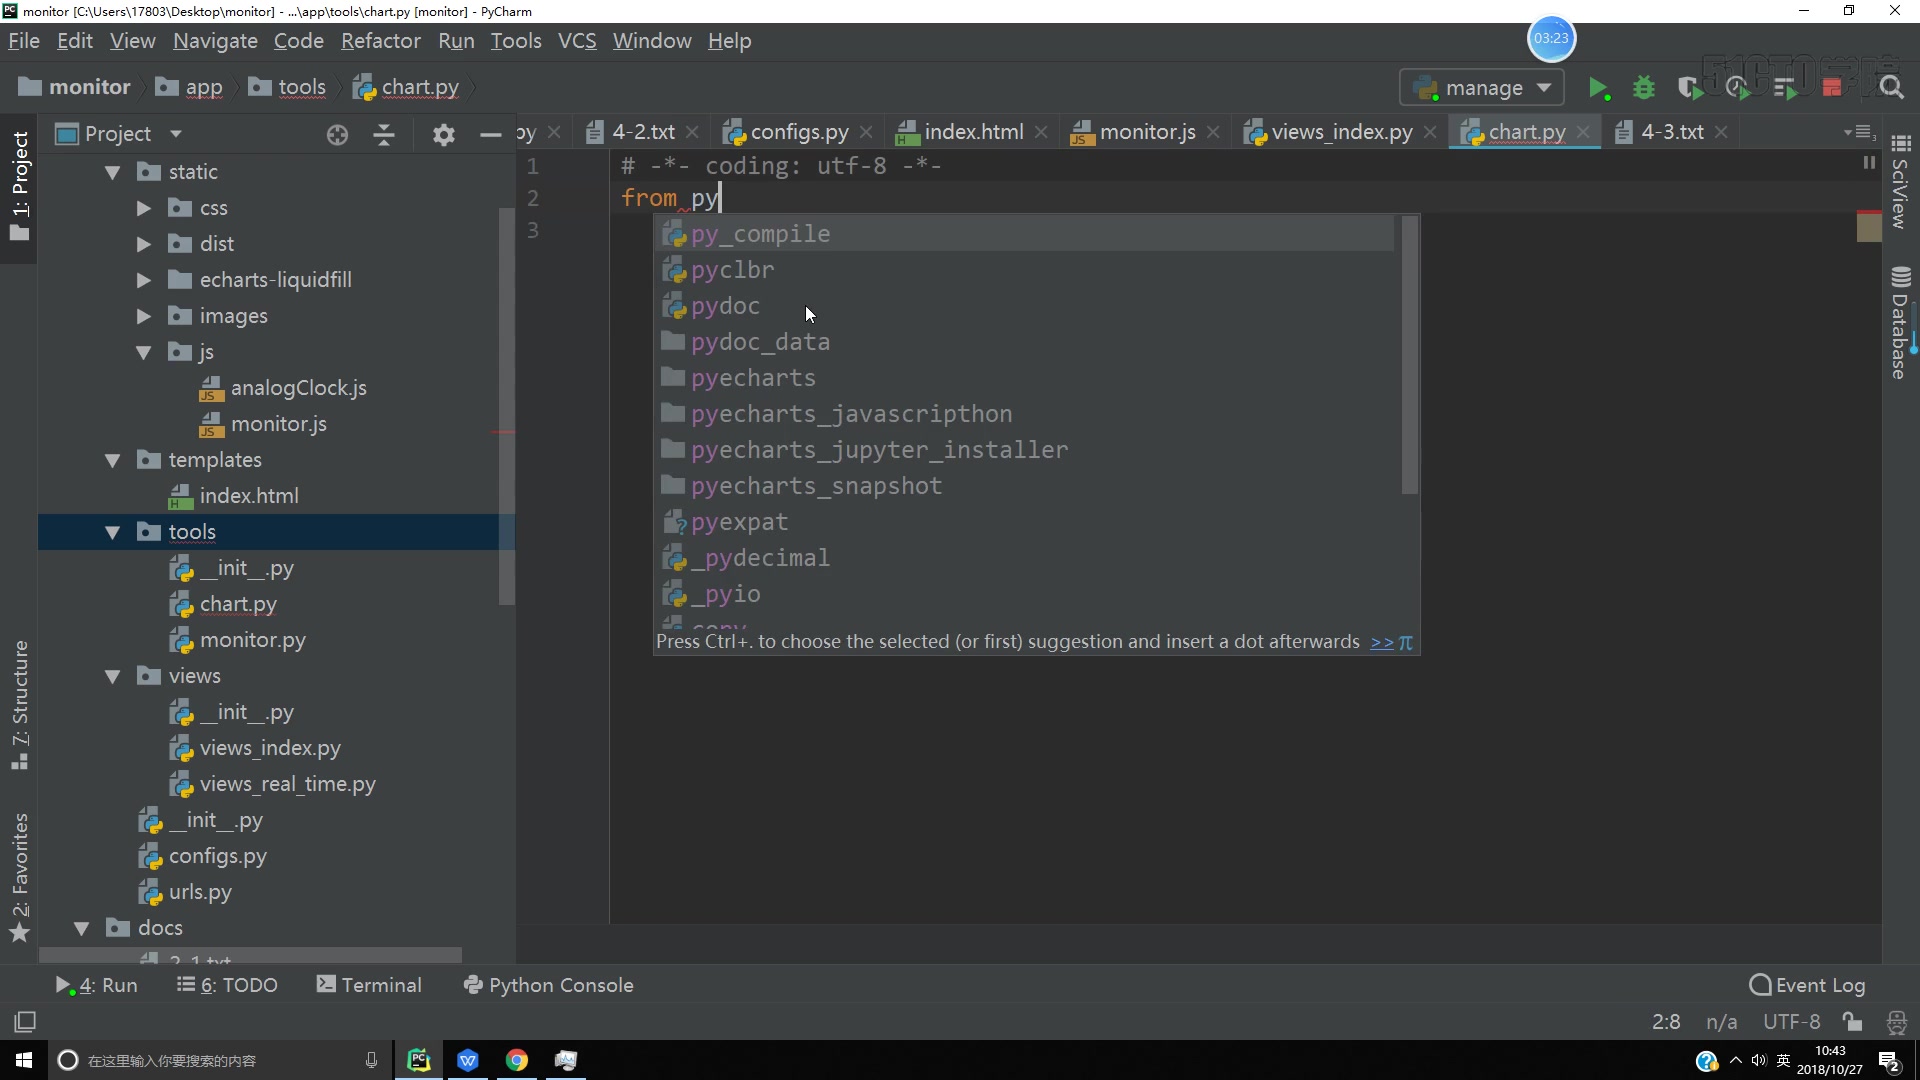Click the green Run button
This screenshot has height=1080, width=1920.
pyautogui.click(x=1597, y=88)
